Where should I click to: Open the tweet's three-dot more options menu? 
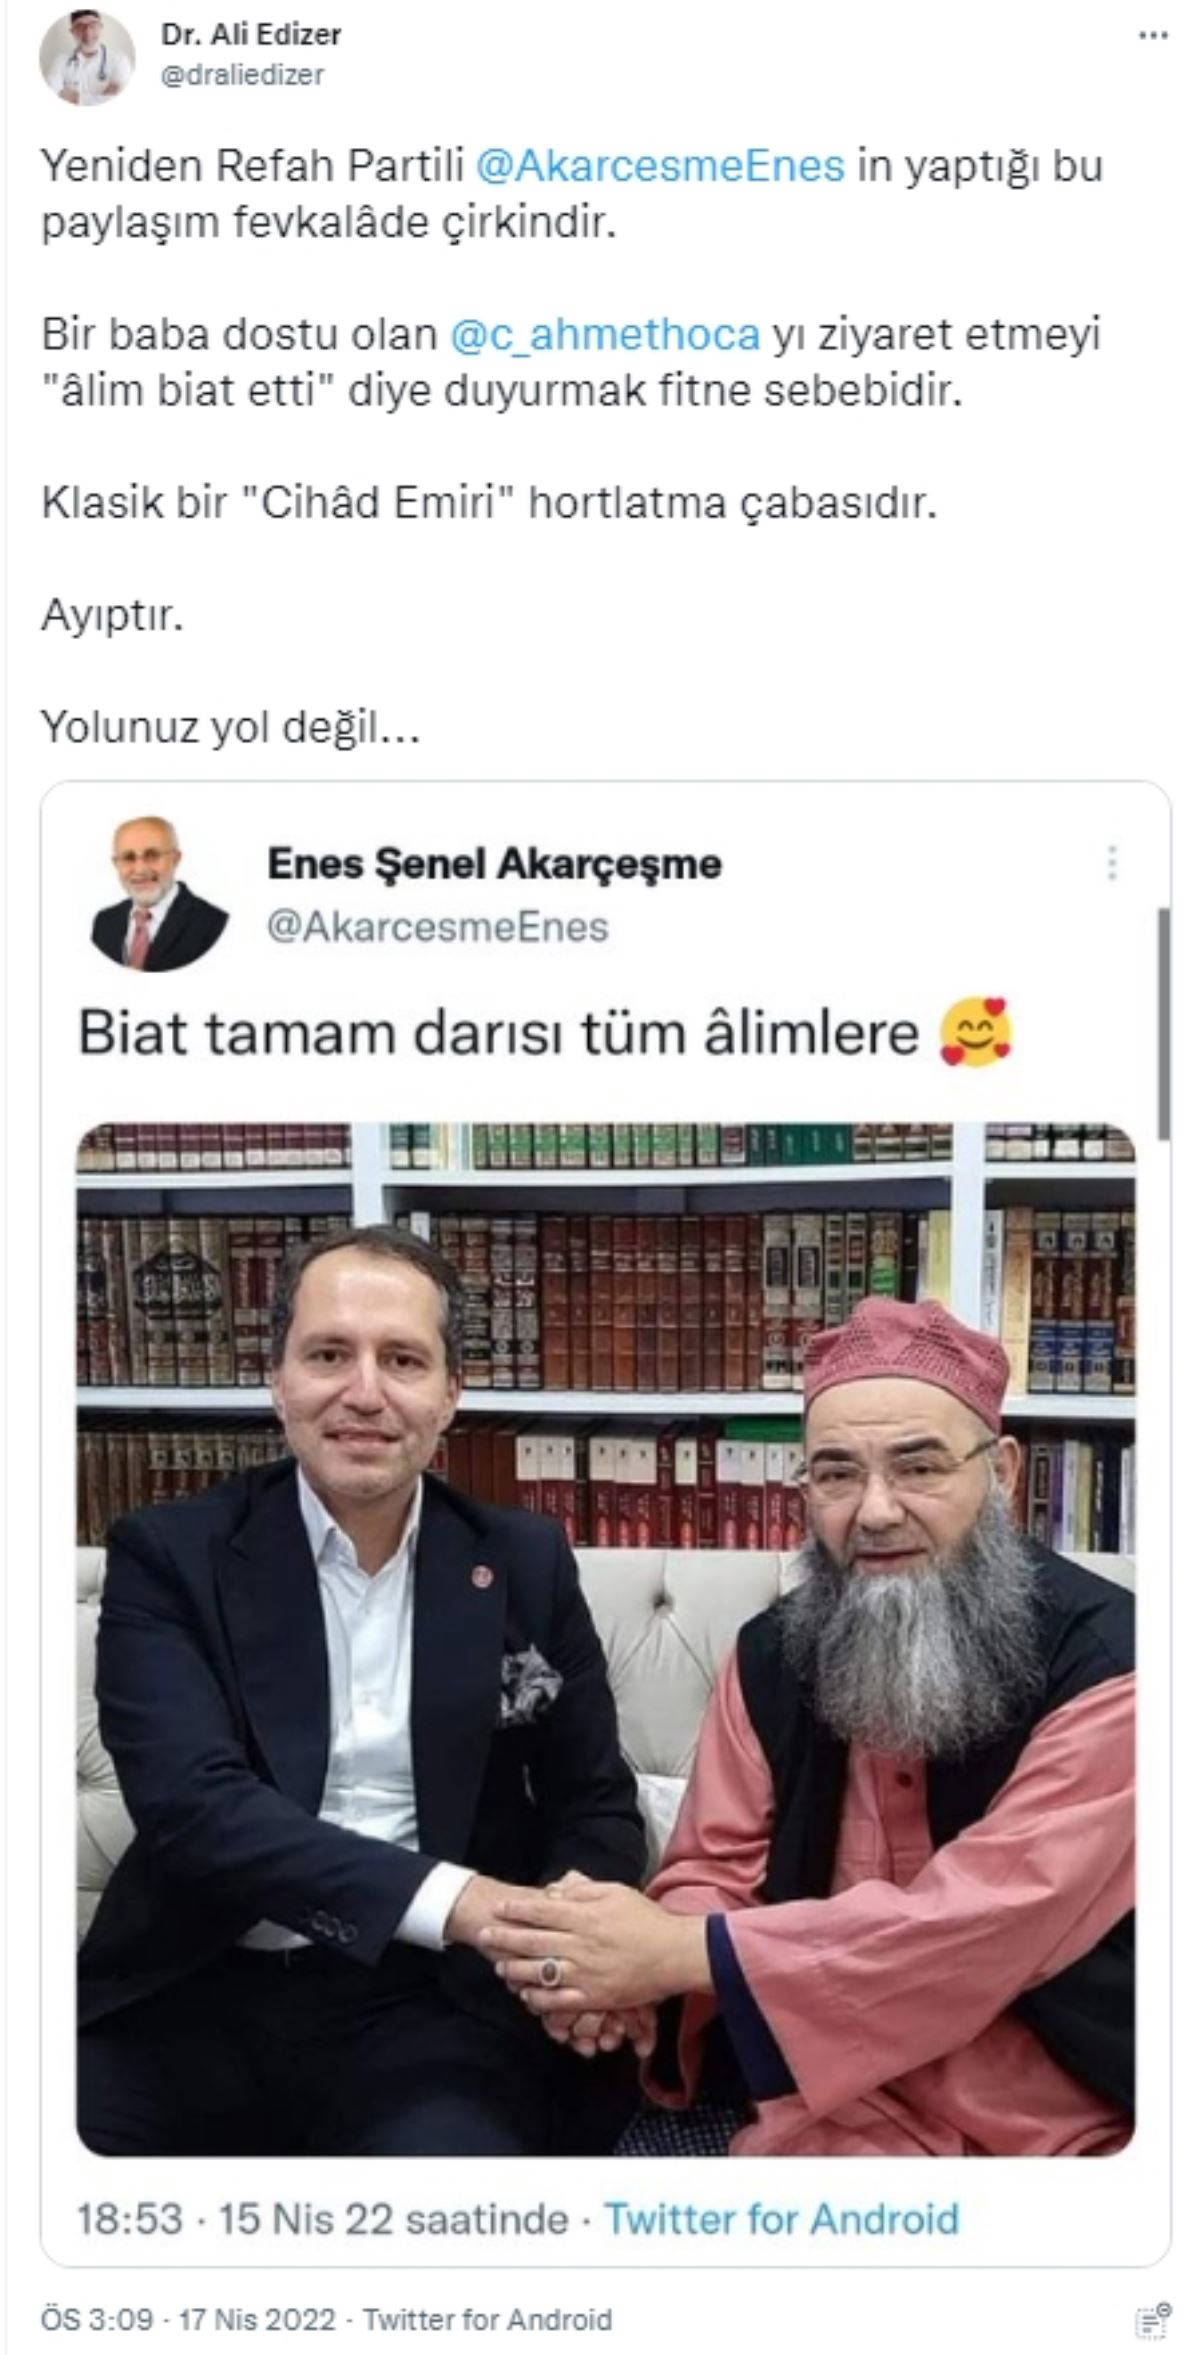pyautogui.click(x=1155, y=35)
